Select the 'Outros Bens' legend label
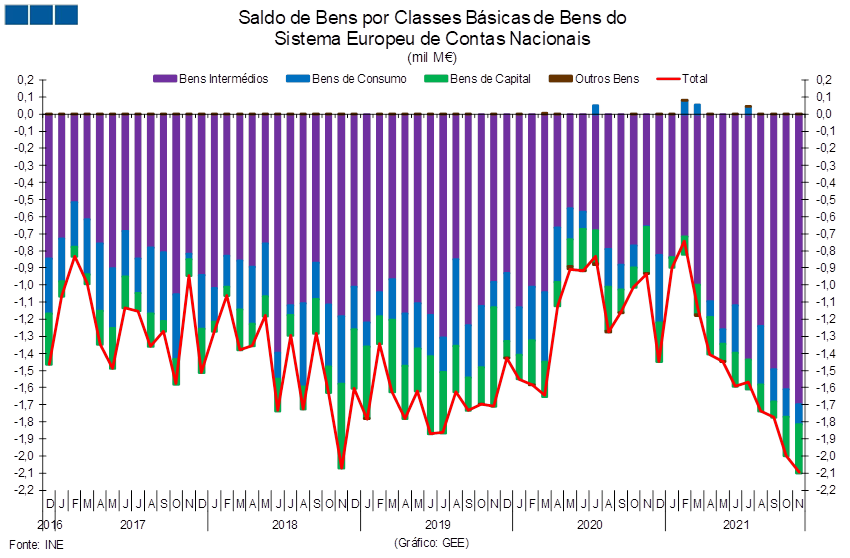Image resolution: width=850 pixels, height=558 pixels. pyautogui.click(x=607, y=79)
